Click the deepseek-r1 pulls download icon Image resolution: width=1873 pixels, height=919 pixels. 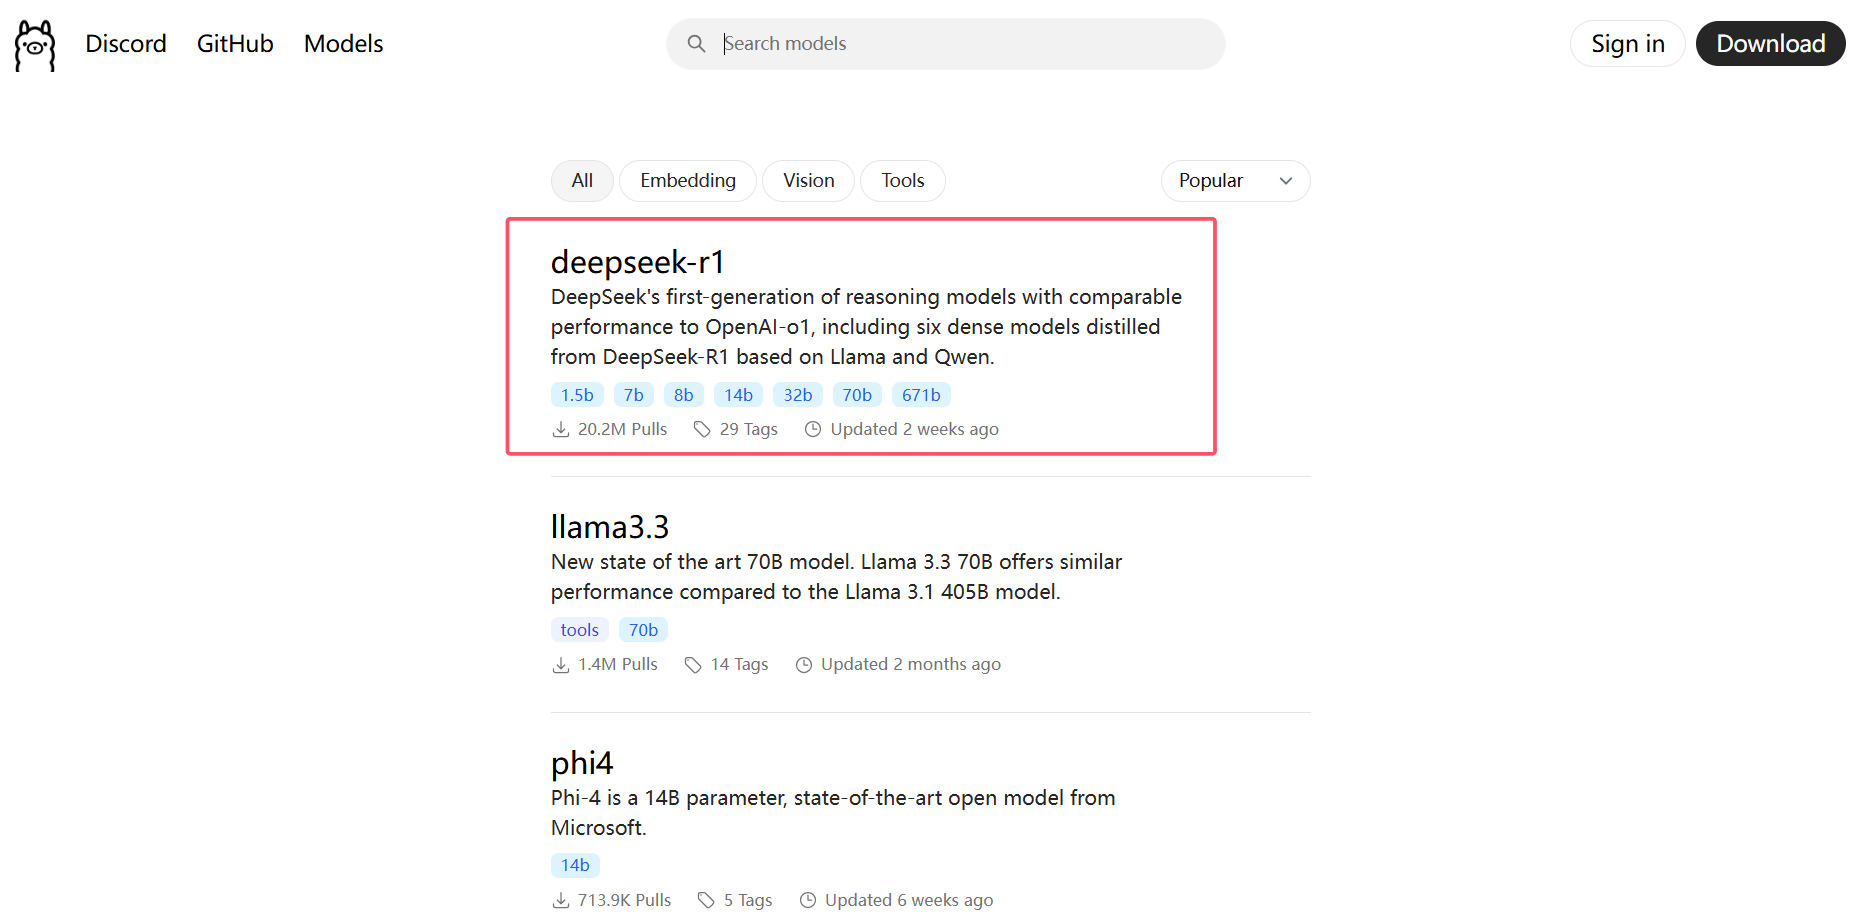[561, 429]
